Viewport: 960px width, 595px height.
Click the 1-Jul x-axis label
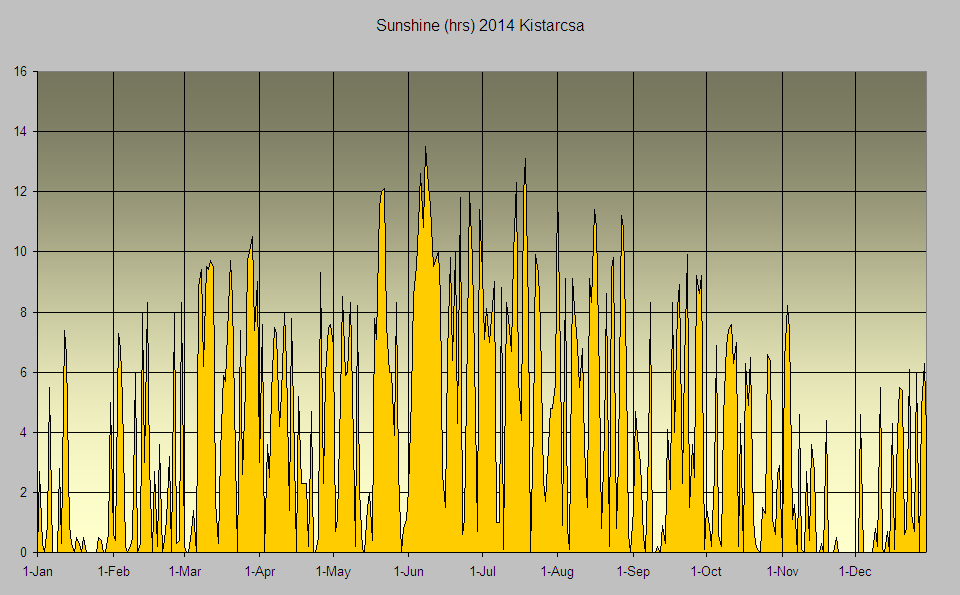[x=482, y=572]
